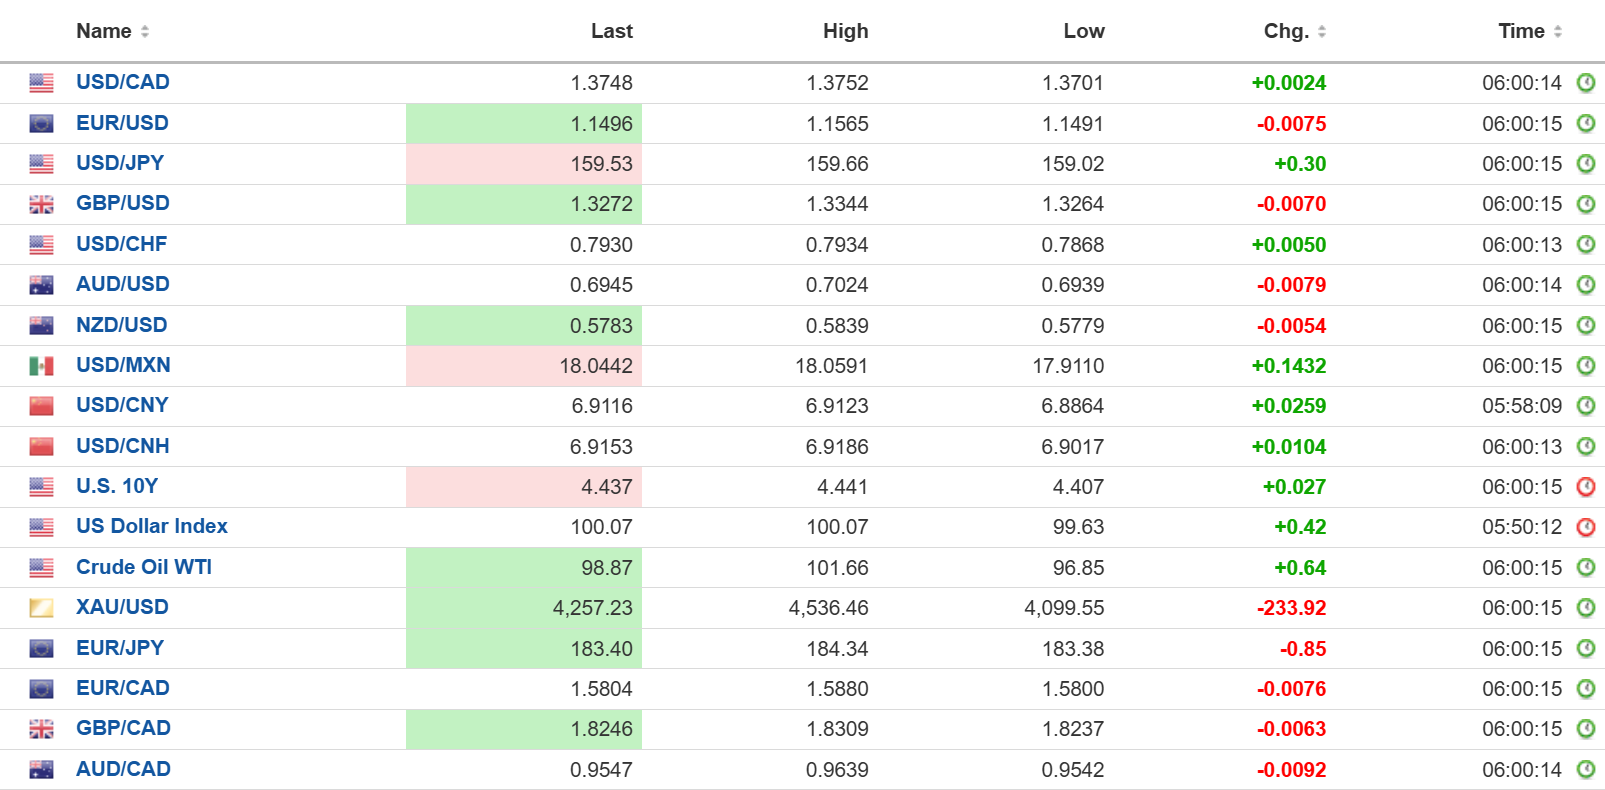Click the green clock icon in USD/CAD row
1605x790 pixels.
tap(1585, 83)
